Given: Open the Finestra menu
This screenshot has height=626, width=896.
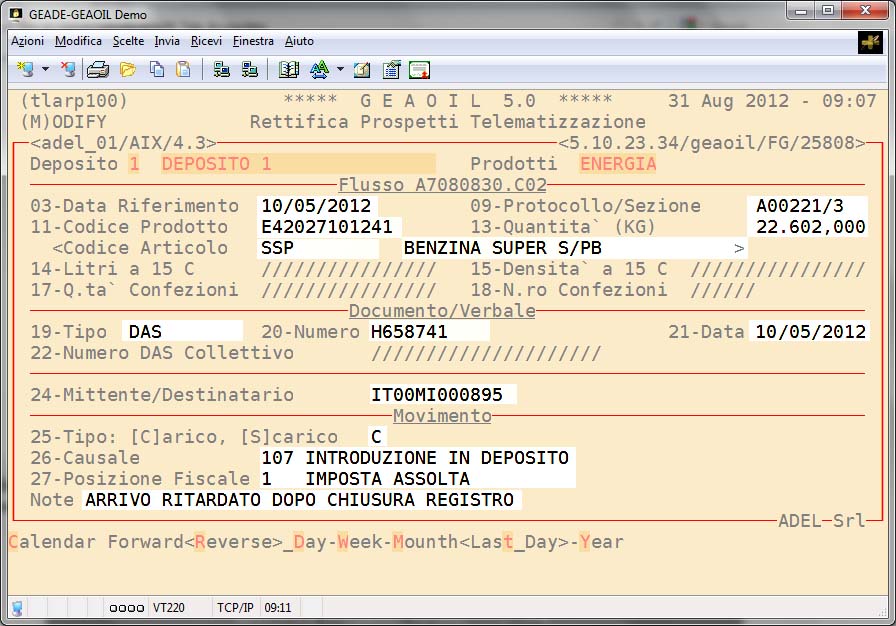Looking at the screenshot, I should tap(253, 41).
